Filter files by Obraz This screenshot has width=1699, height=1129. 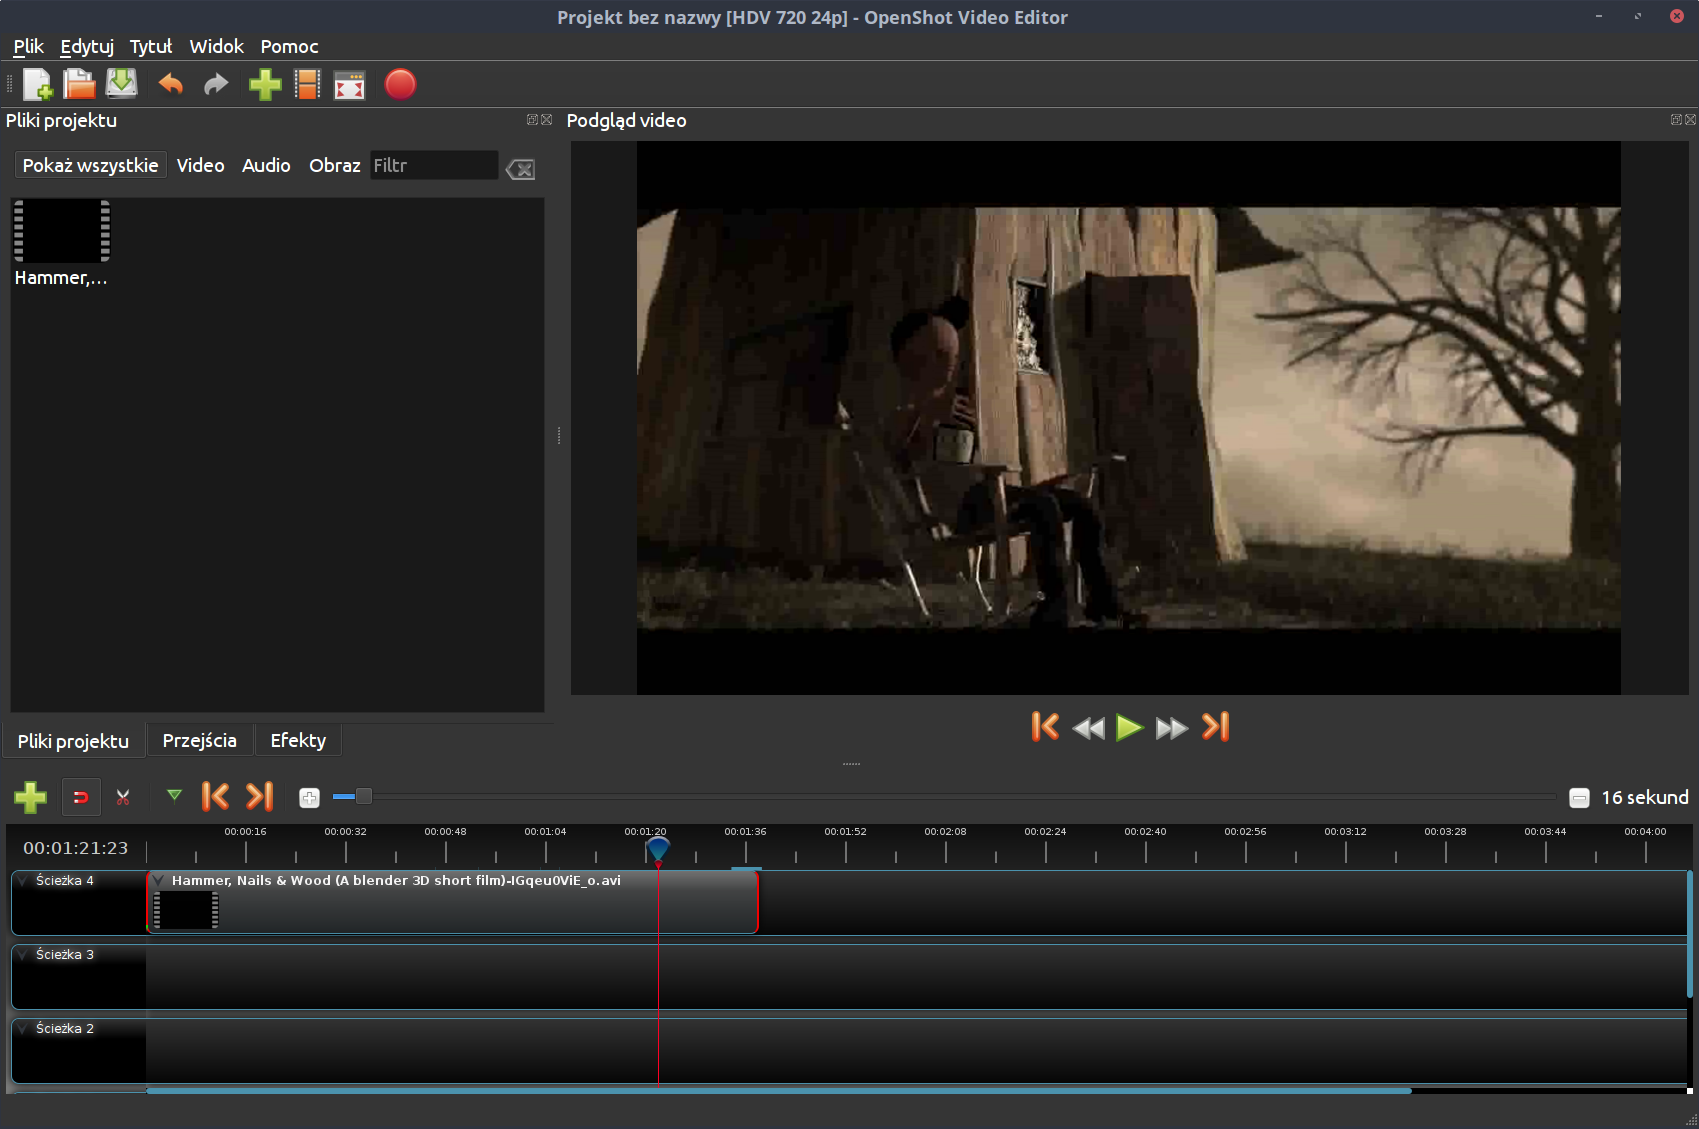[335, 166]
